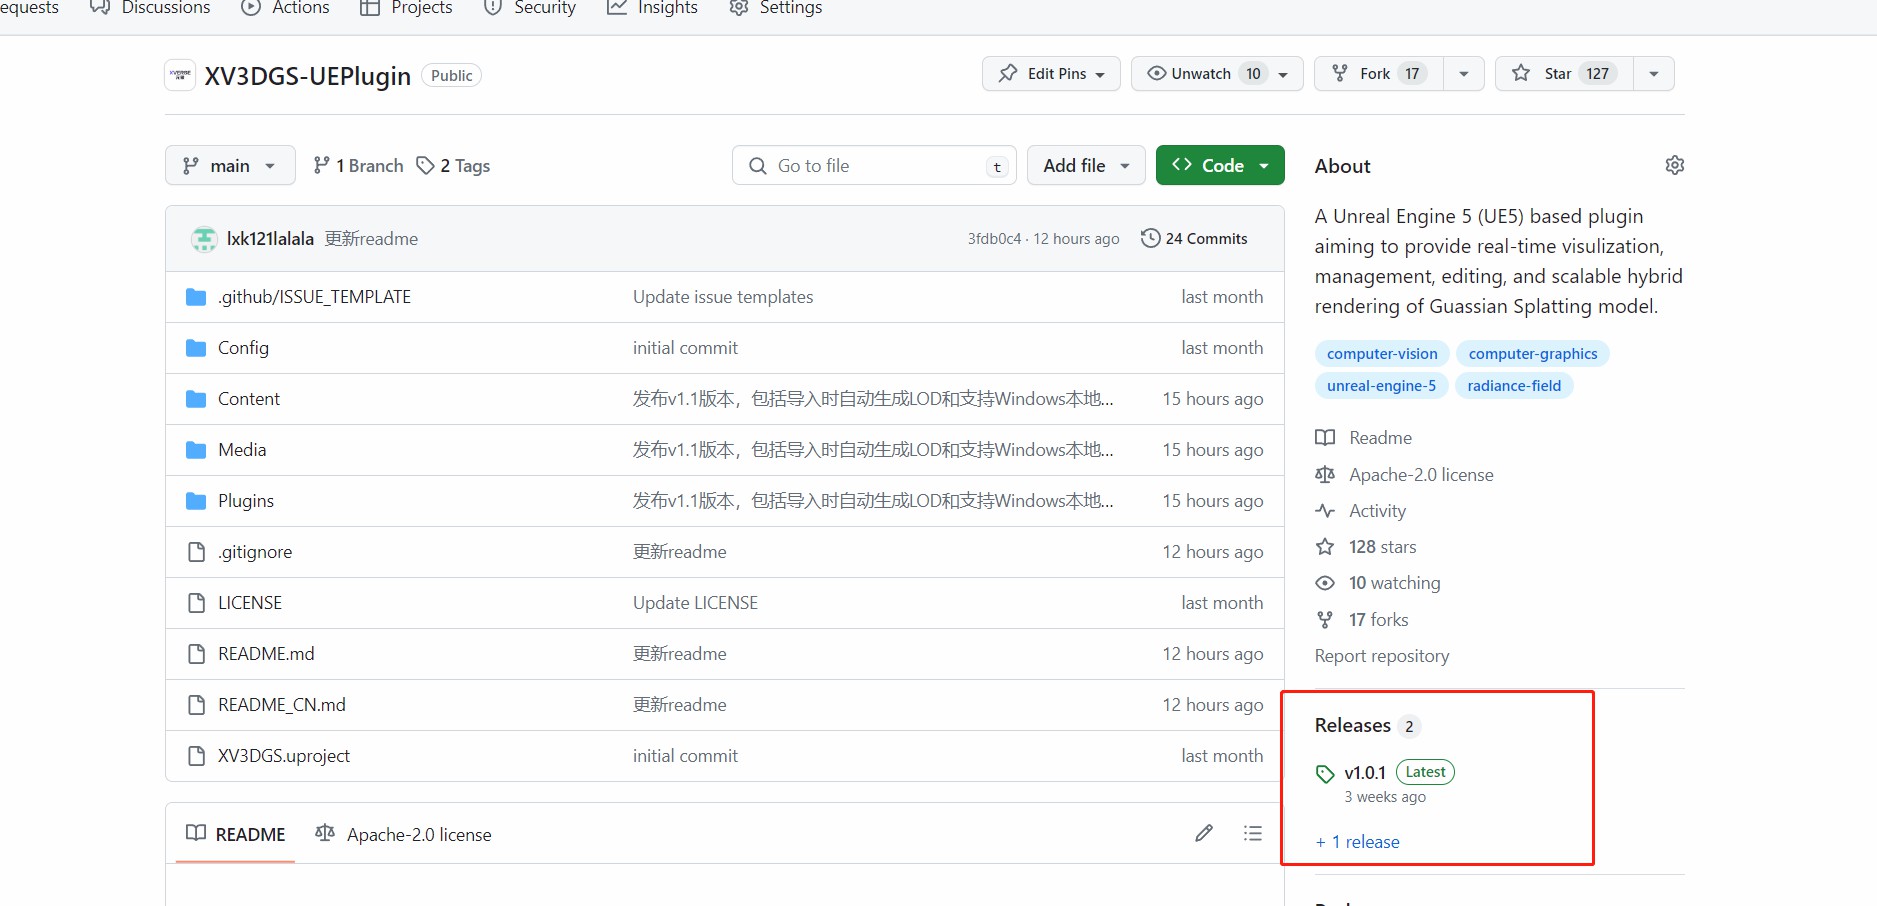Image resolution: width=1877 pixels, height=906 pixels.
Task: Open the 2 Tags link
Action: click(453, 166)
